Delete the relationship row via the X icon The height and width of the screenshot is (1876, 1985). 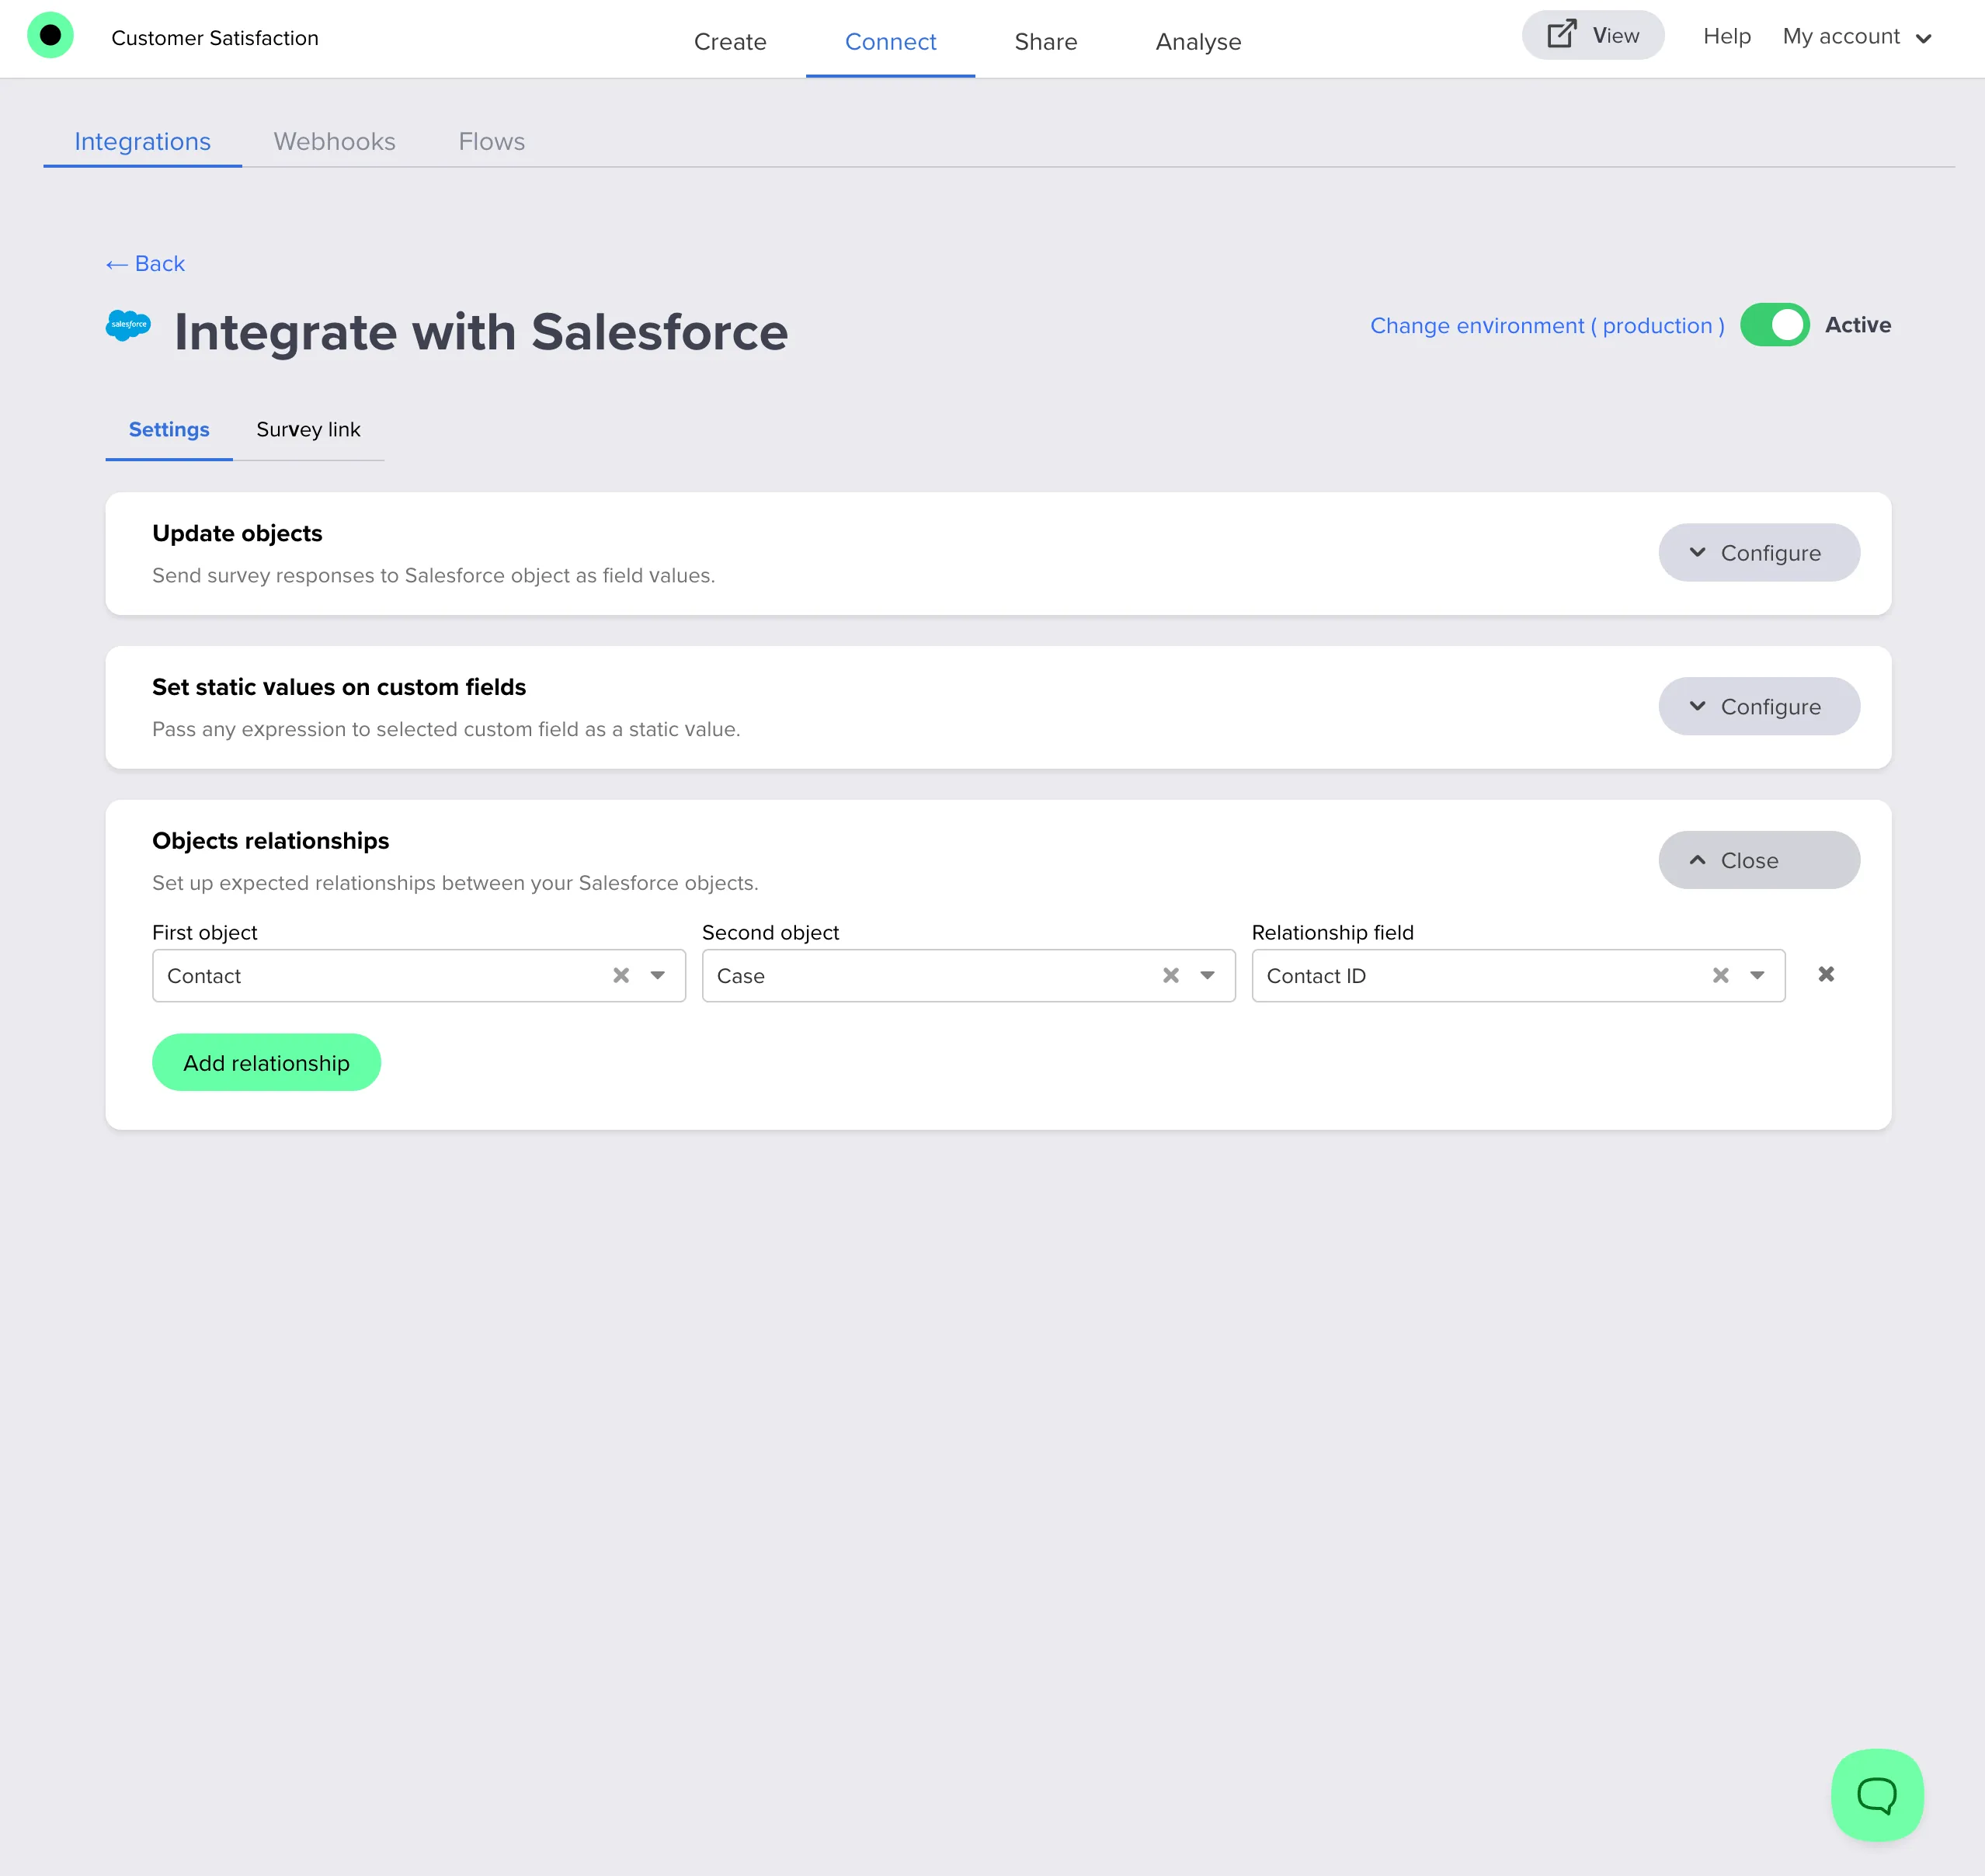click(x=1826, y=974)
